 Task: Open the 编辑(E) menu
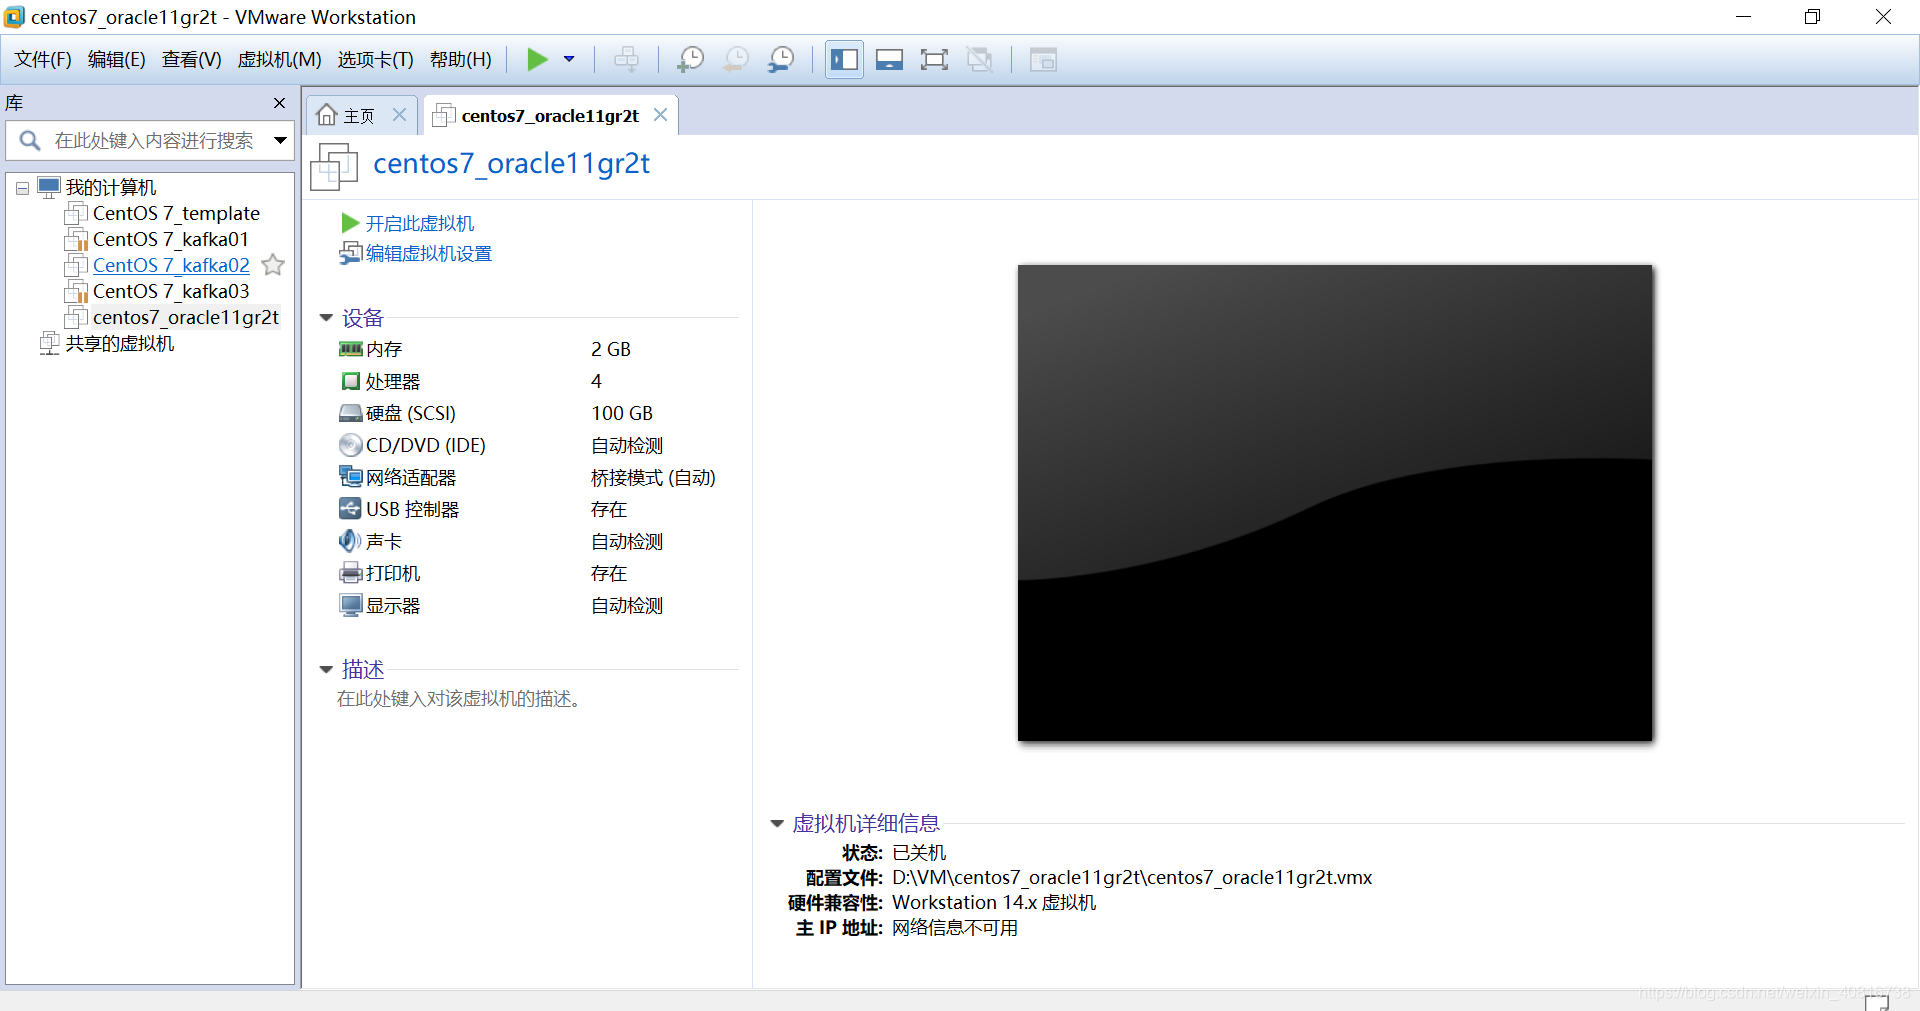(116, 60)
